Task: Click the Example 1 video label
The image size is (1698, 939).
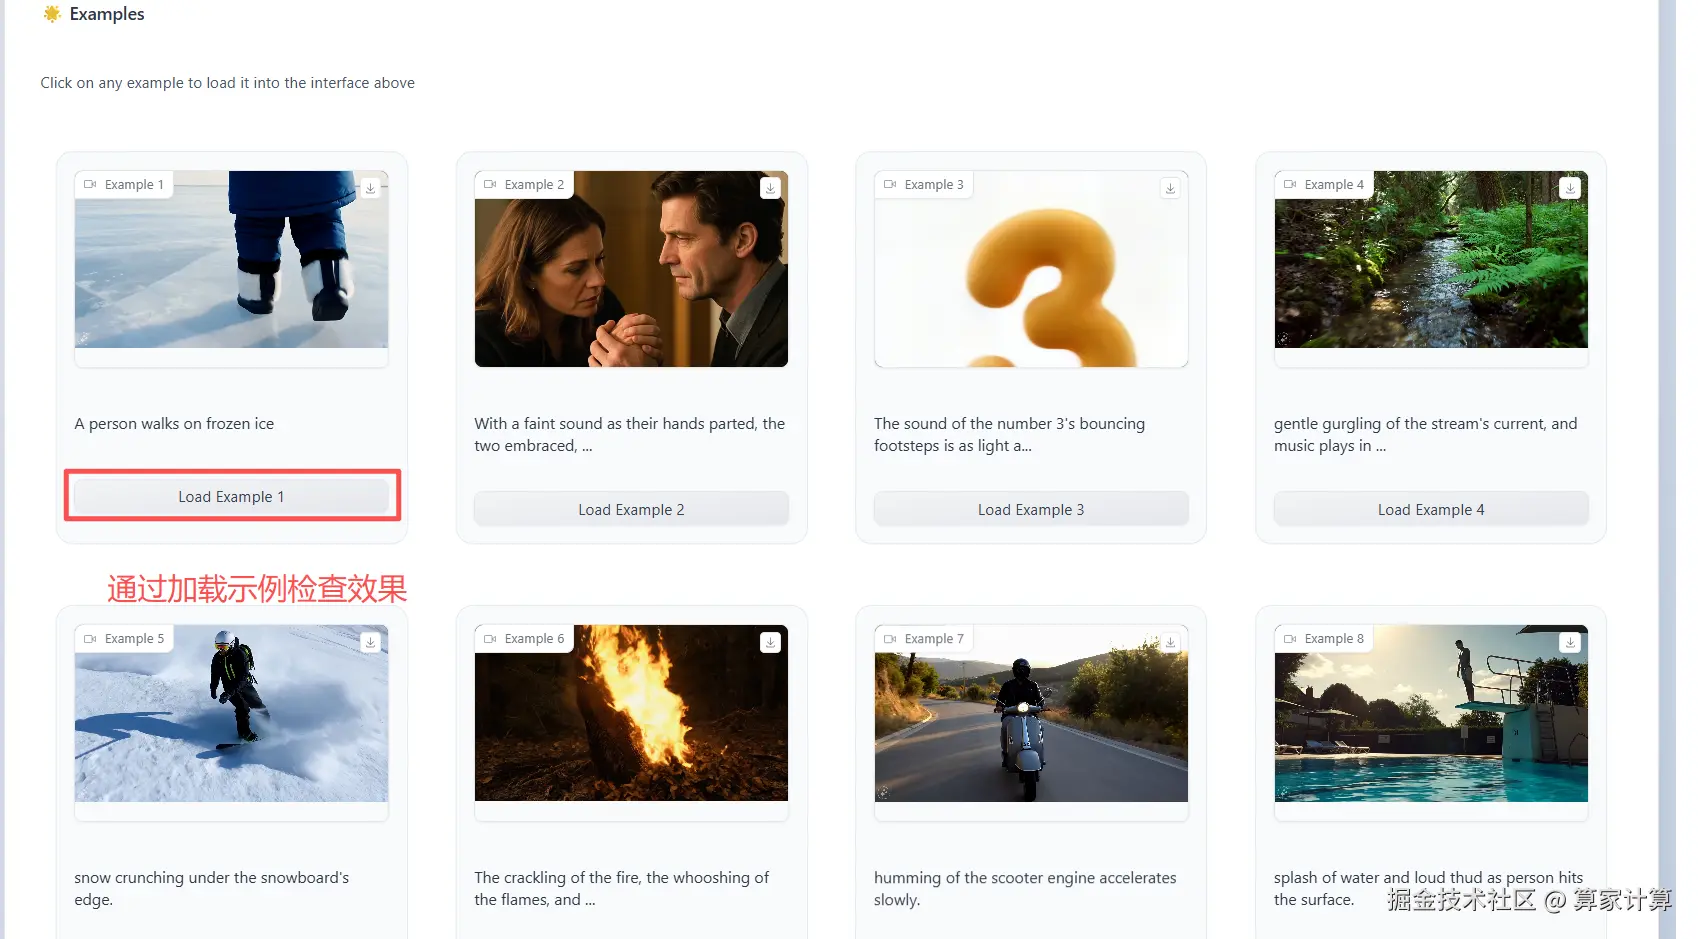Action: [x=124, y=185]
